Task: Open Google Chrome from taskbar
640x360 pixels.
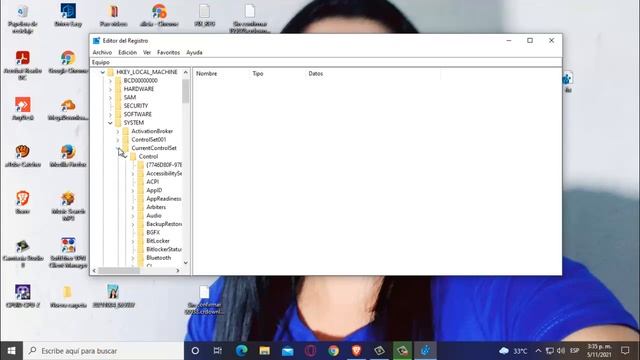Action: point(333,351)
